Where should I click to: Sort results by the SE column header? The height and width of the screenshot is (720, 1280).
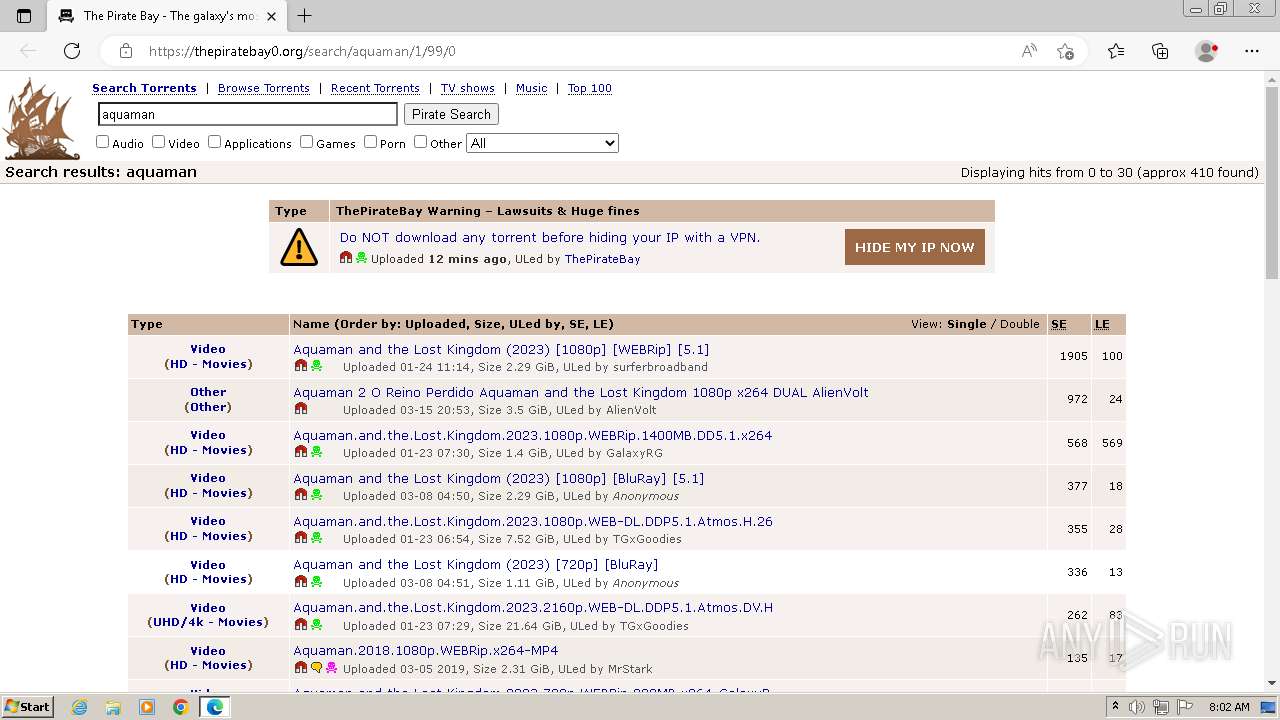pos(1058,324)
